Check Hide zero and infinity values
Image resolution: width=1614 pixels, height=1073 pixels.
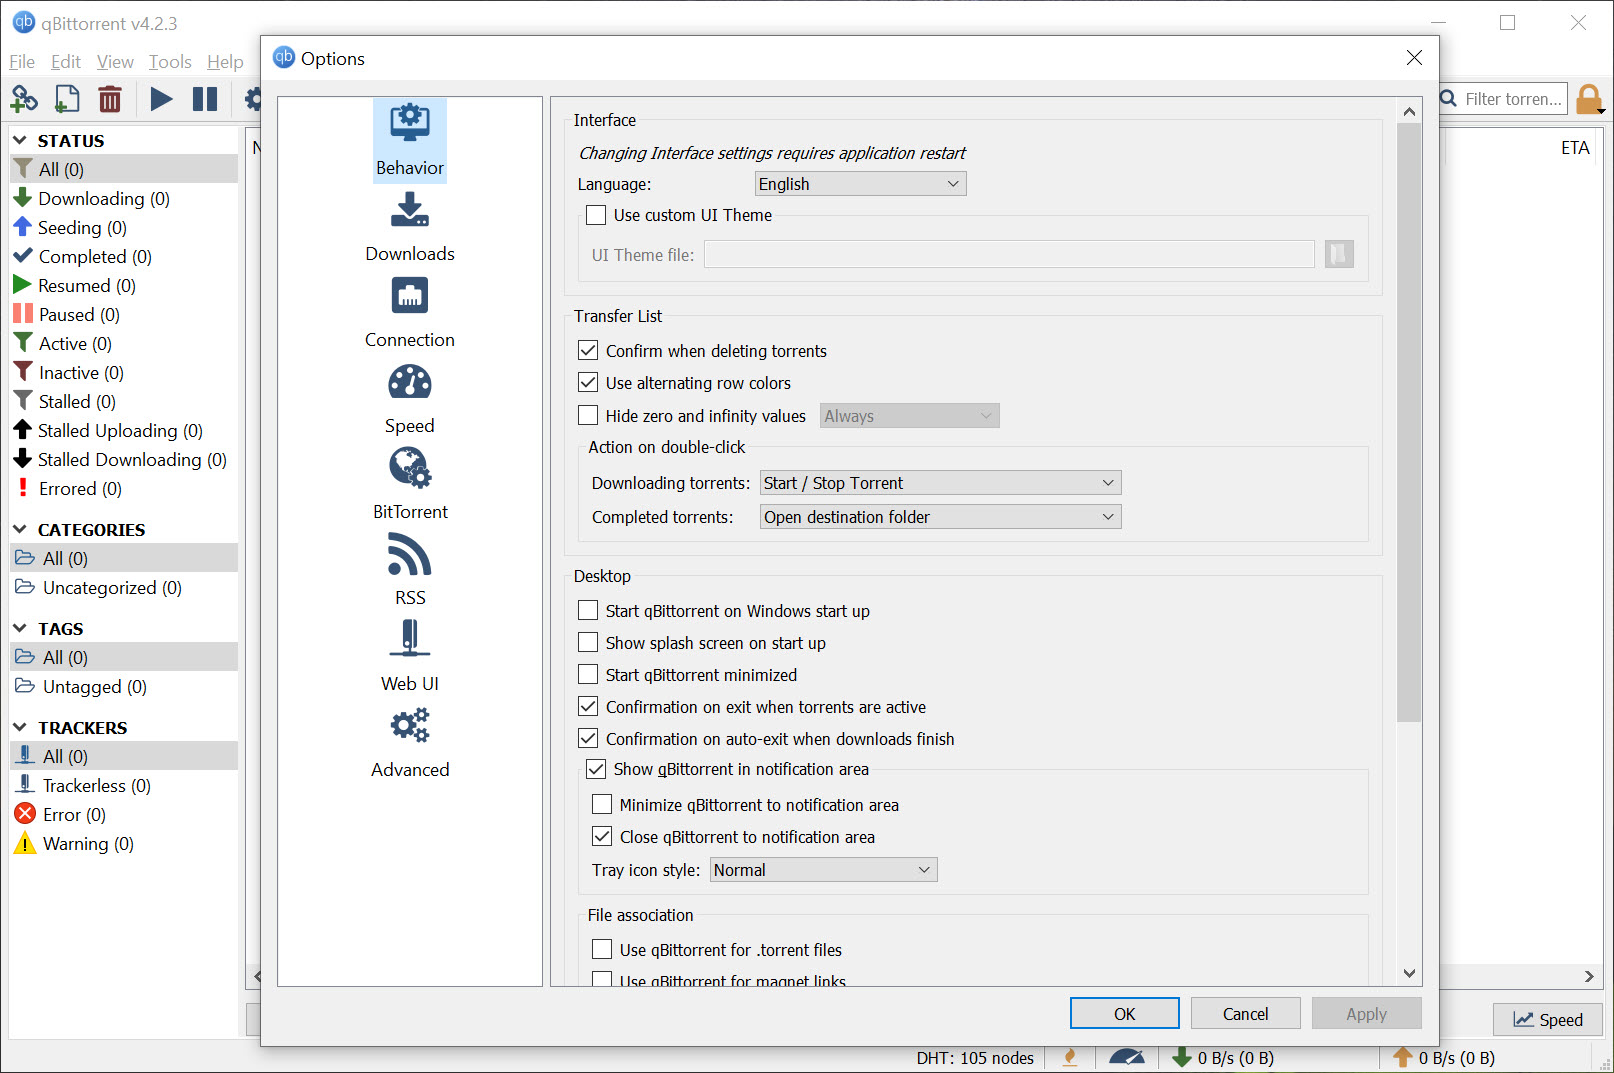(588, 415)
